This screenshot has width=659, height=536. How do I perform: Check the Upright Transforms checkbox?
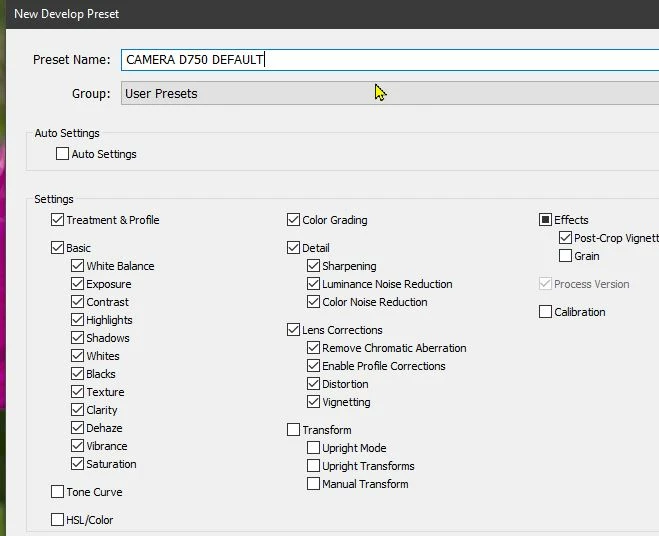coord(313,466)
